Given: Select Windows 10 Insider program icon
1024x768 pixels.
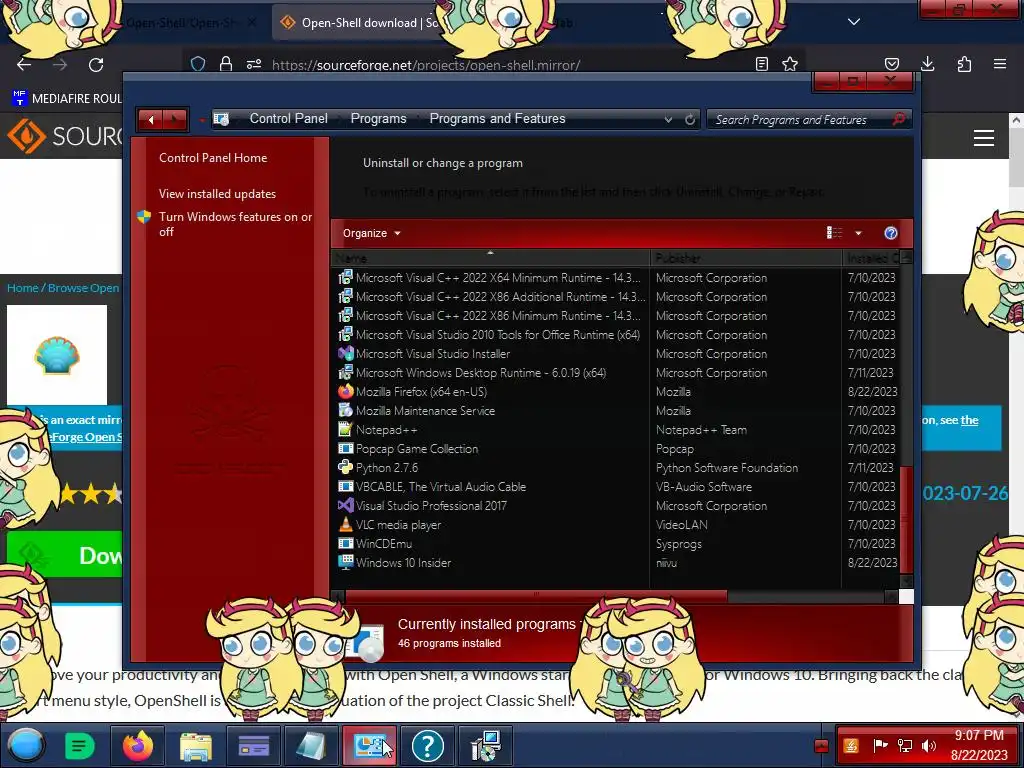Looking at the screenshot, I should pyautogui.click(x=345, y=562).
